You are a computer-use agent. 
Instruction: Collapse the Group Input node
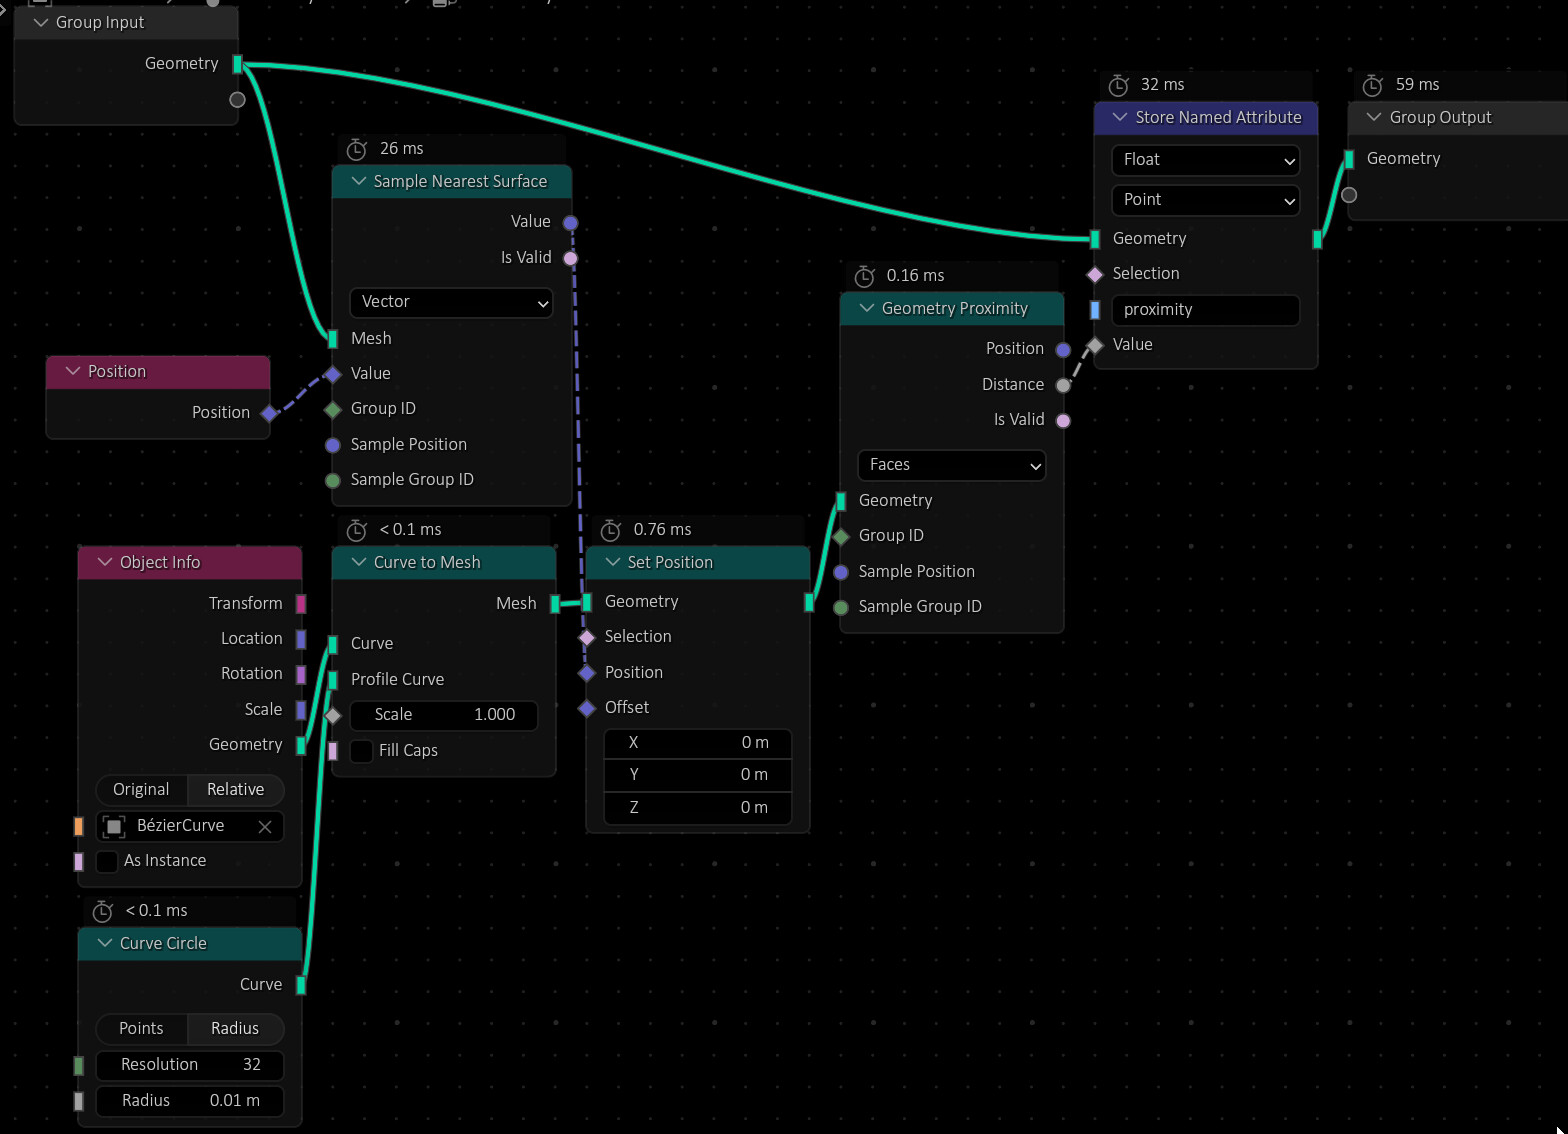click(x=41, y=22)
